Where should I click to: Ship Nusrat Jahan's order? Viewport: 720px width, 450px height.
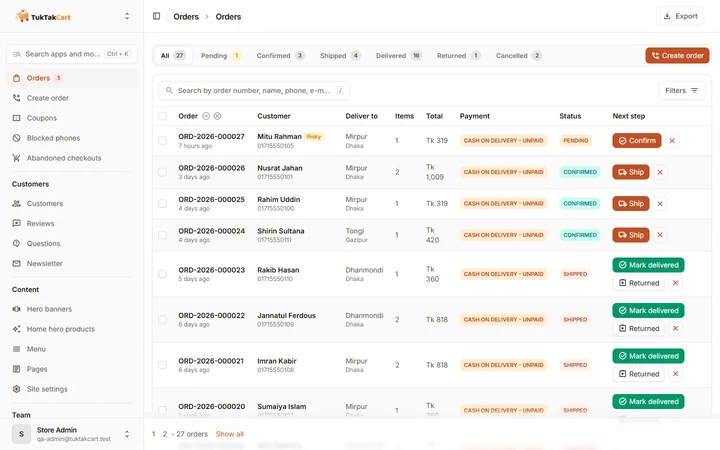[x=630, y=172]
